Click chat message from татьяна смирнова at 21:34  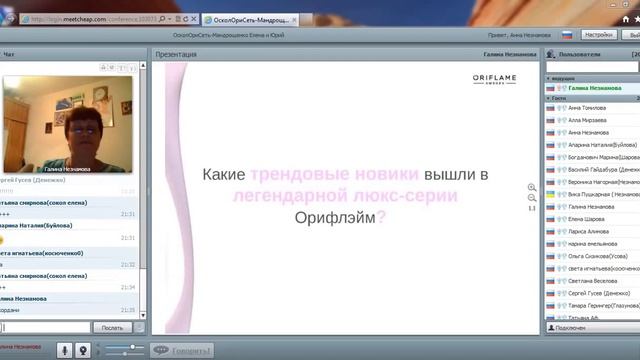tap(69, 282)
